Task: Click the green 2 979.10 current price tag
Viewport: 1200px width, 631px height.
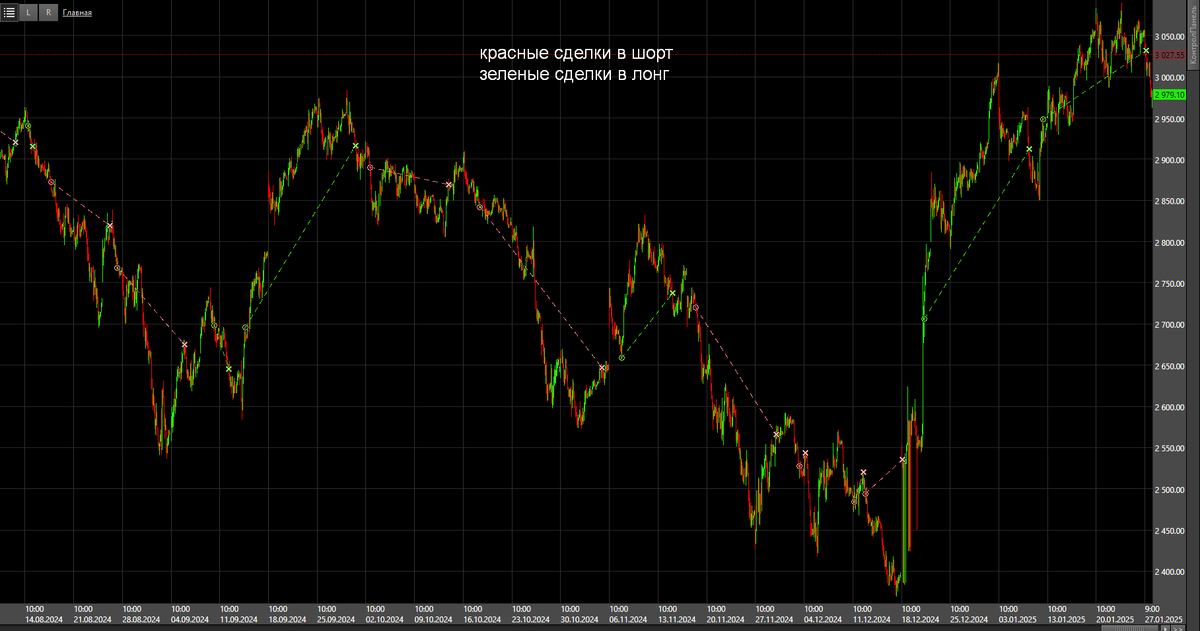Action: [1169, 95]
